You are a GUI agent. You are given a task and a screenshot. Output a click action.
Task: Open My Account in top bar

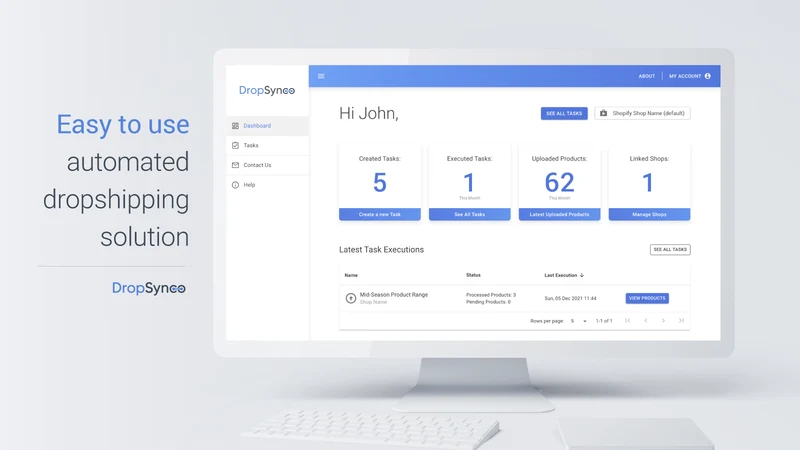pyautogui.click(x=689, y=76)
